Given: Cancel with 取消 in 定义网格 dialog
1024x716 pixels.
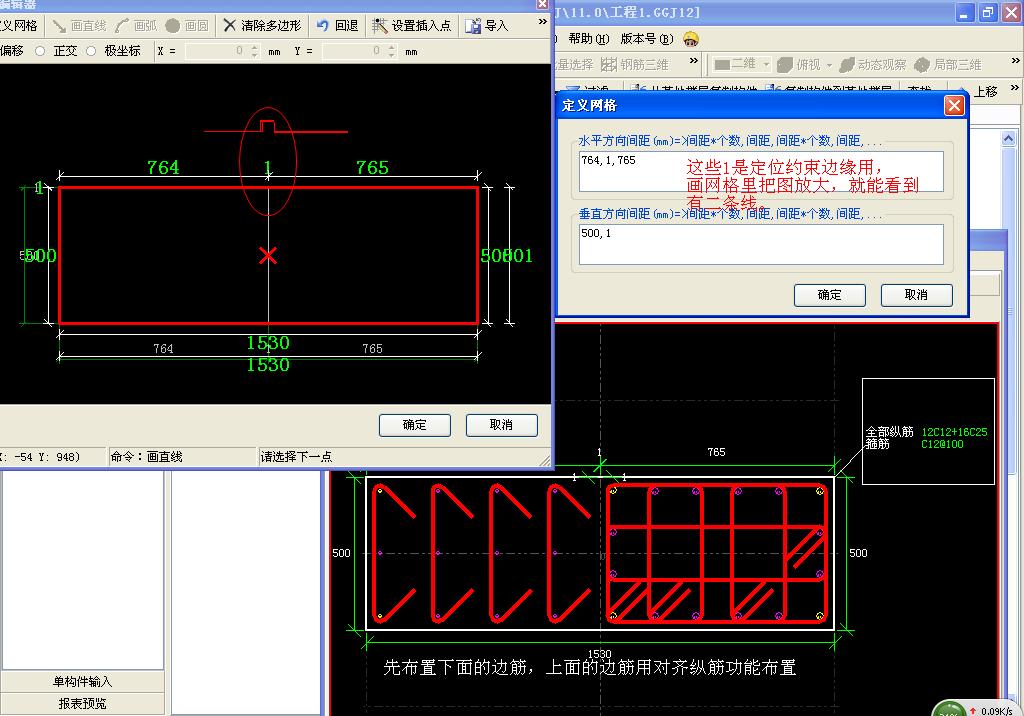Looking at the screenshot, I should click(916, 295).
